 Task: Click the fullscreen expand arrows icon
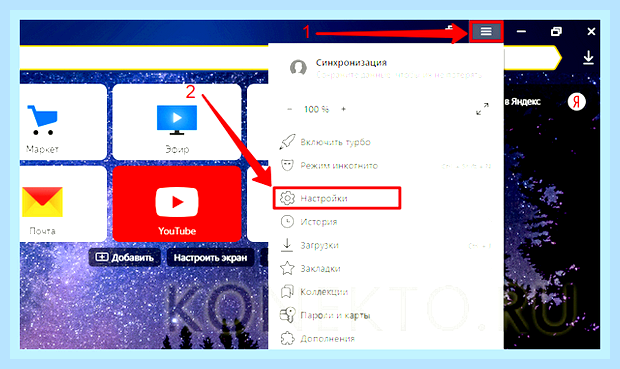click(482, 108)
